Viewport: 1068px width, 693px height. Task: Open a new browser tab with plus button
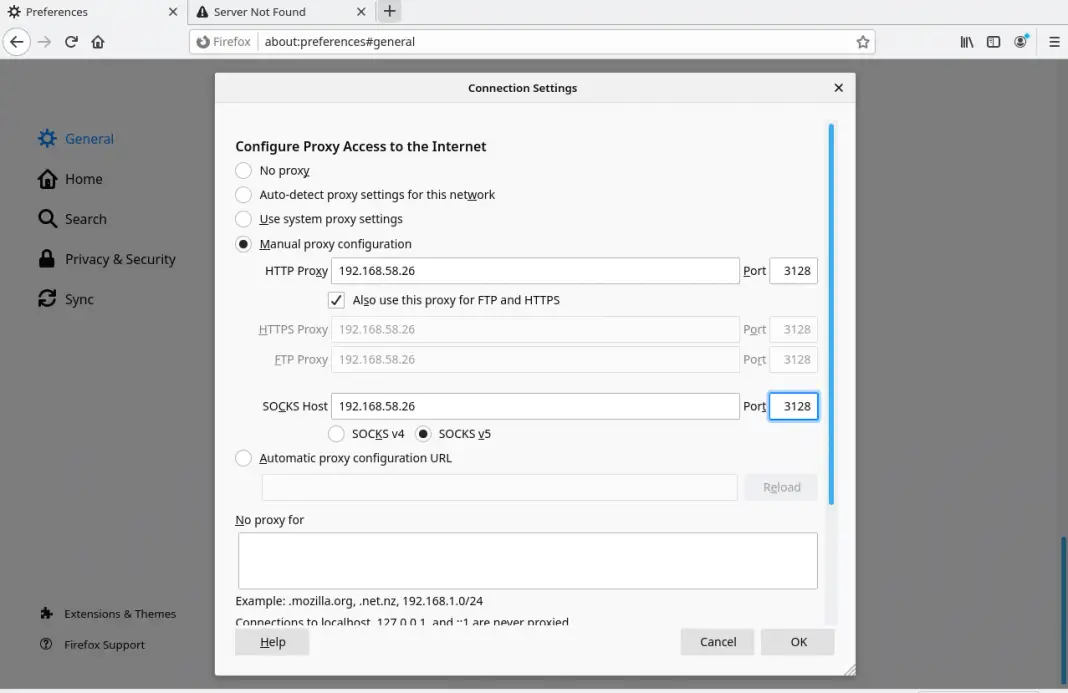click(389, 11)
